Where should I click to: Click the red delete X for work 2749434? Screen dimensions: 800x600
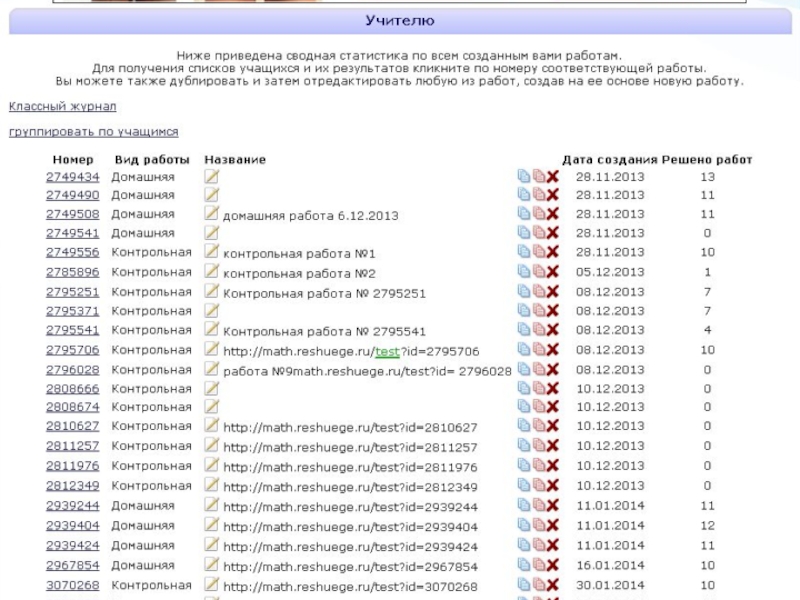[x=552, y=177]
